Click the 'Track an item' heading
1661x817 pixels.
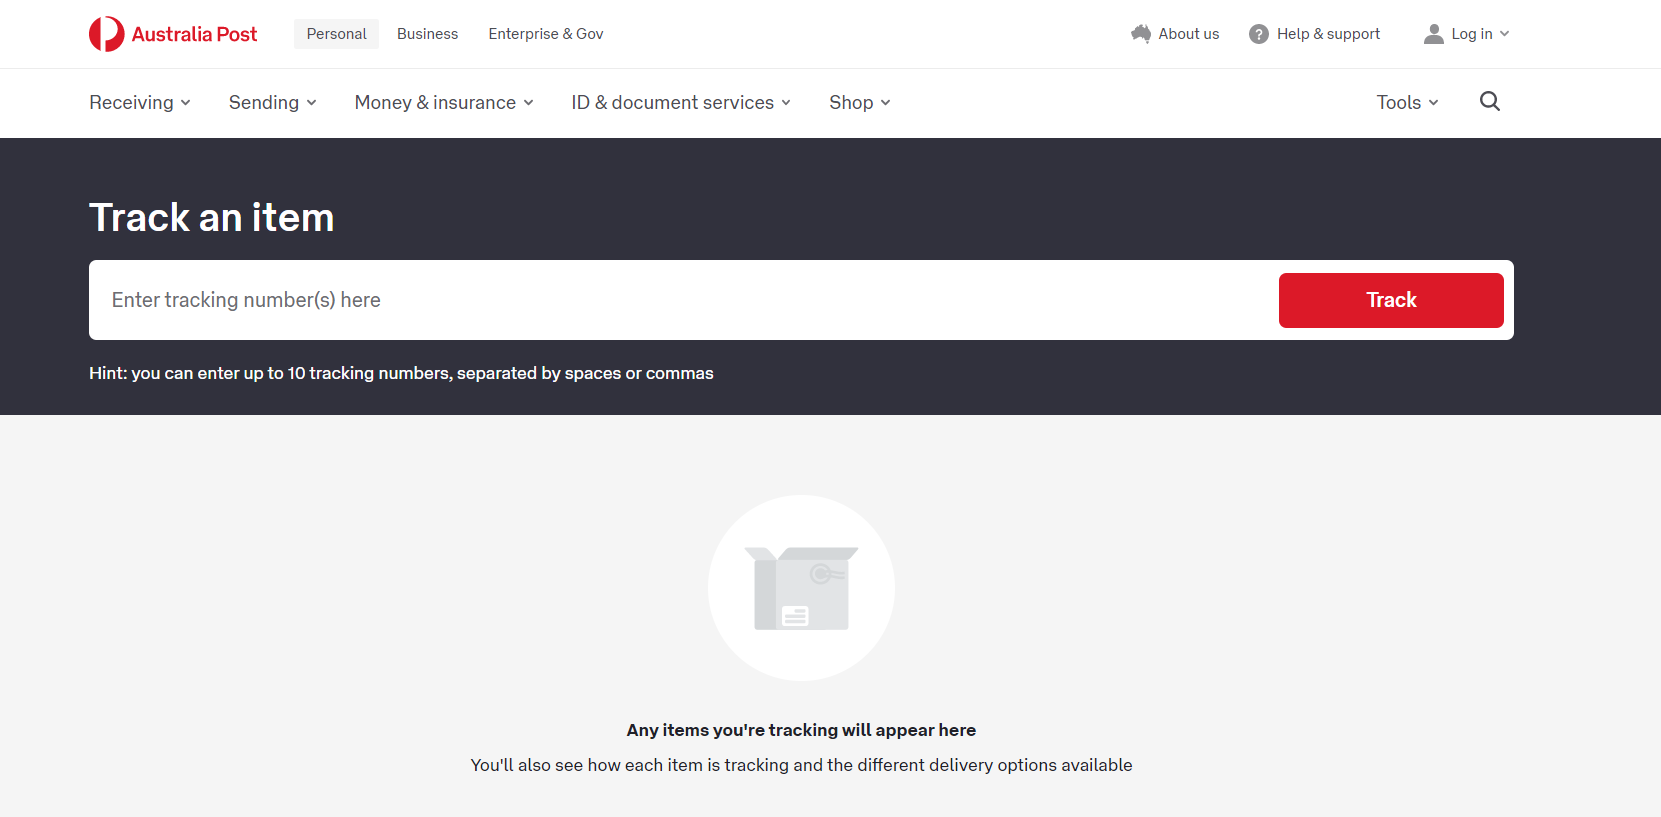point(212,217)
